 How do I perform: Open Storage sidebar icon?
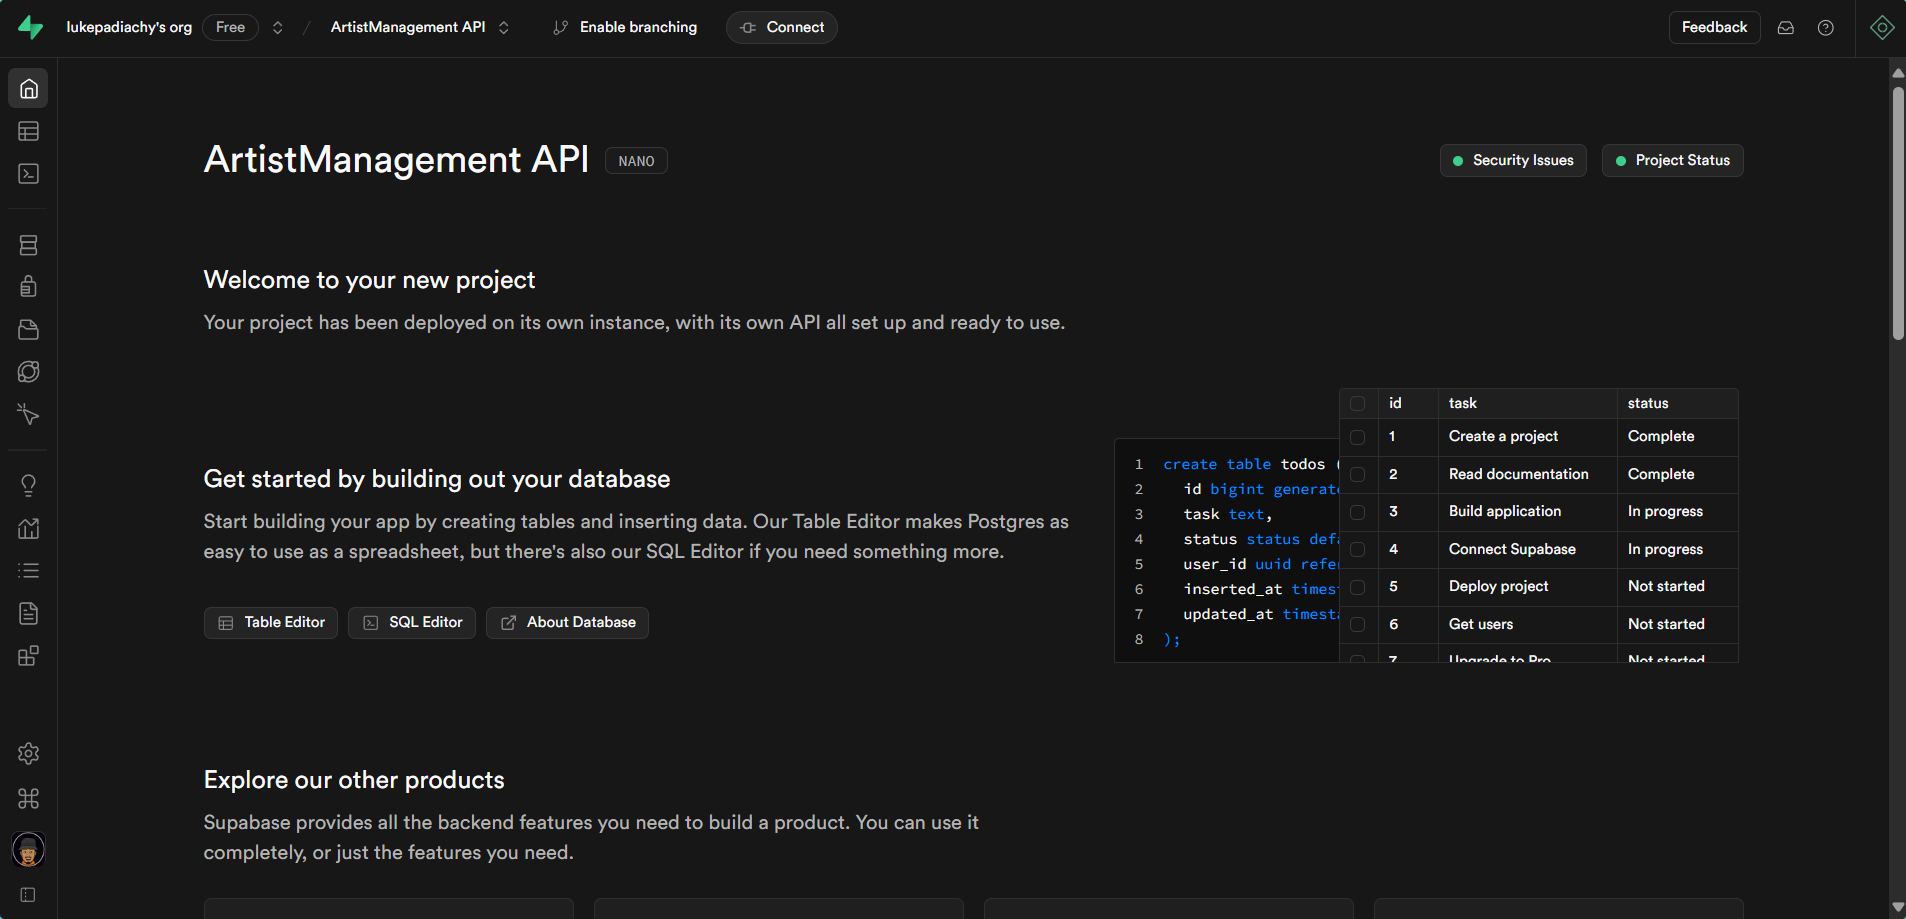[x=29, y=330]
